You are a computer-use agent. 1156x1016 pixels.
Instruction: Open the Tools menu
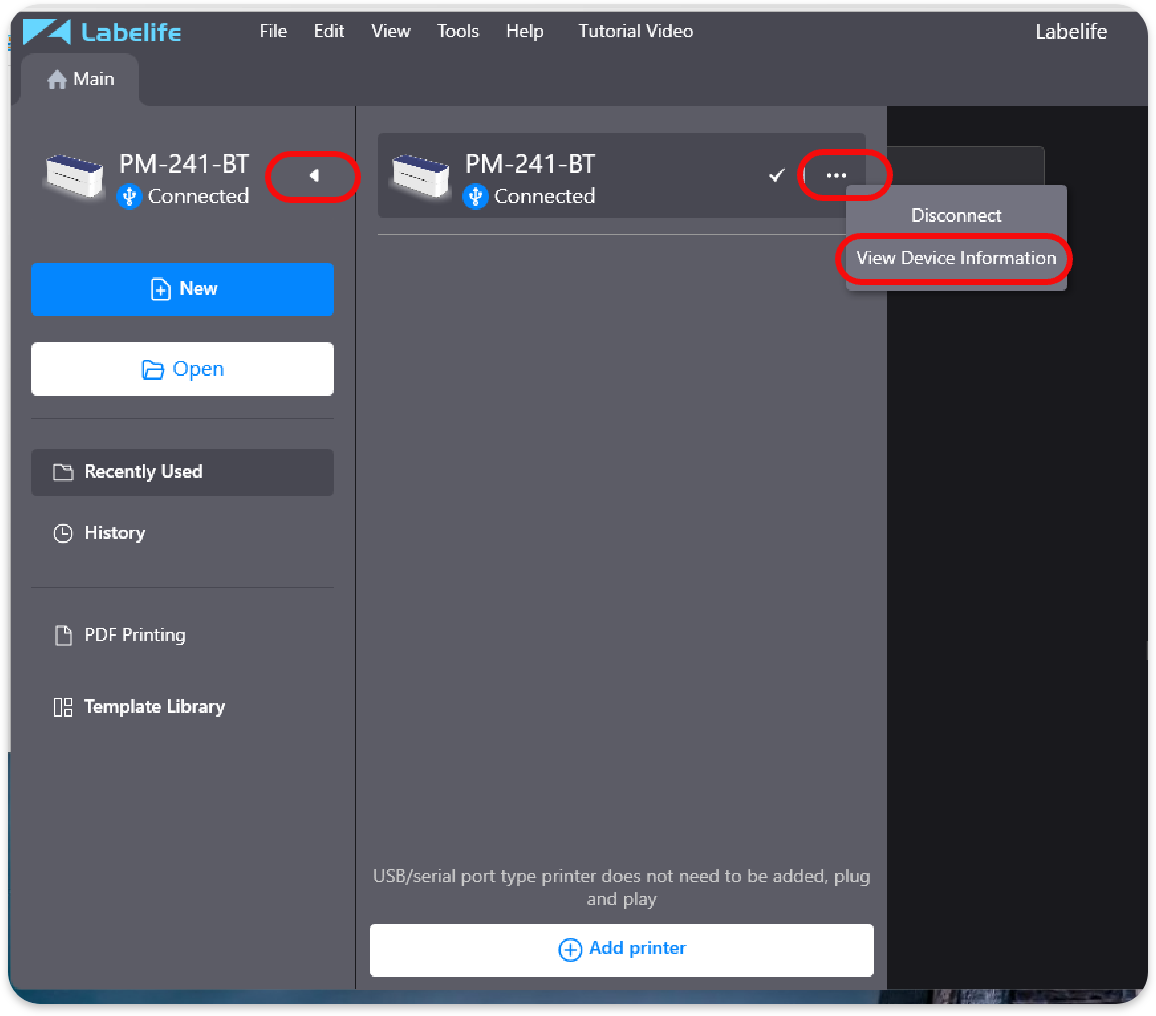point(458,31)
